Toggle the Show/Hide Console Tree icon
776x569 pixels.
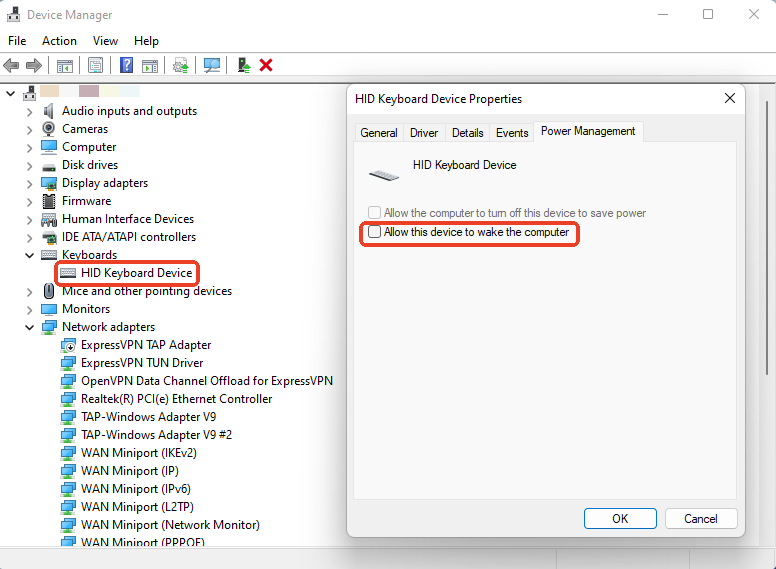[x=65, y=65]
